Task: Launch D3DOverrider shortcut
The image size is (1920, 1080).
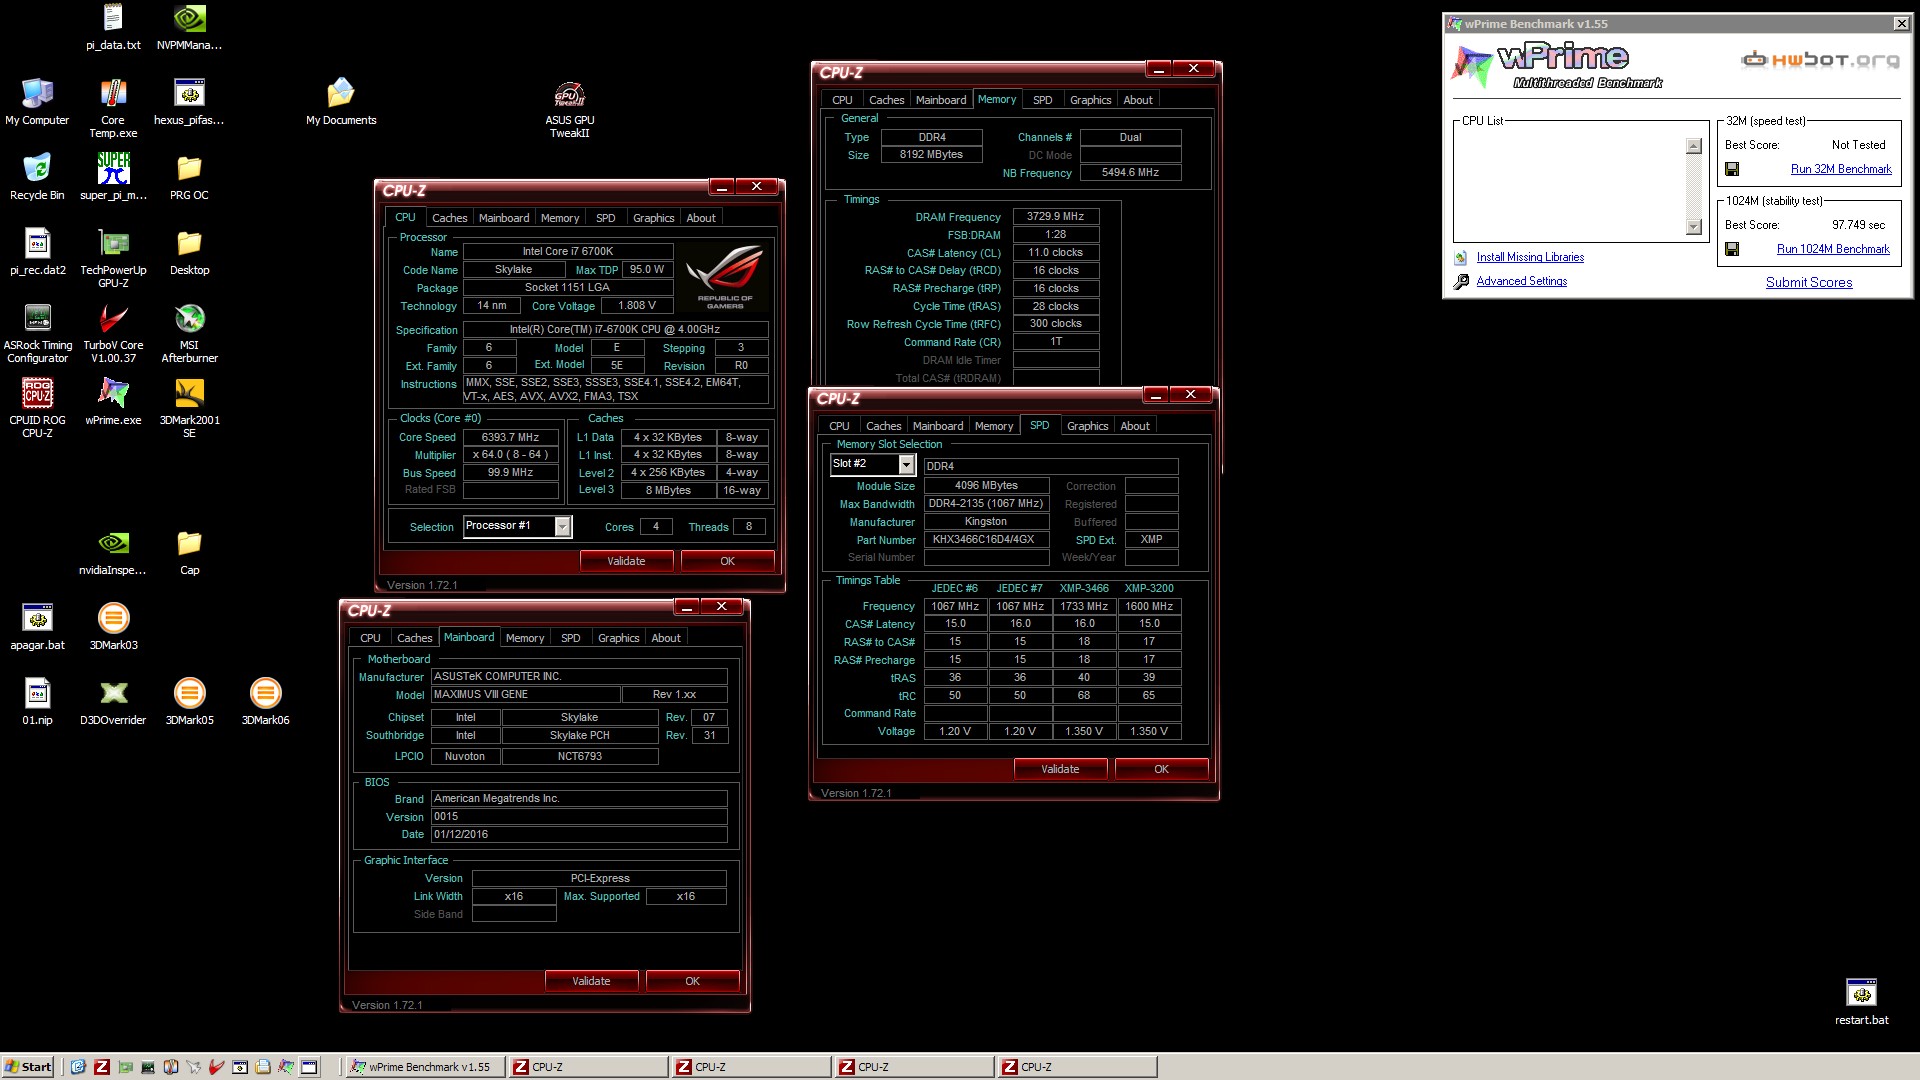Action: click(x=113, y=701)
